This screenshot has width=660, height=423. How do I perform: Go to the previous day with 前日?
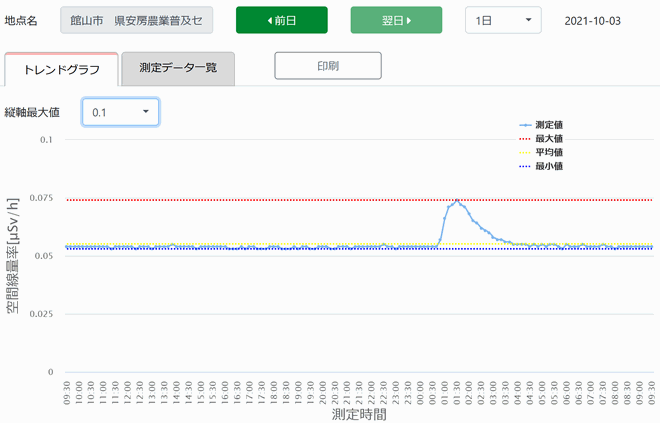pos(282,20)
